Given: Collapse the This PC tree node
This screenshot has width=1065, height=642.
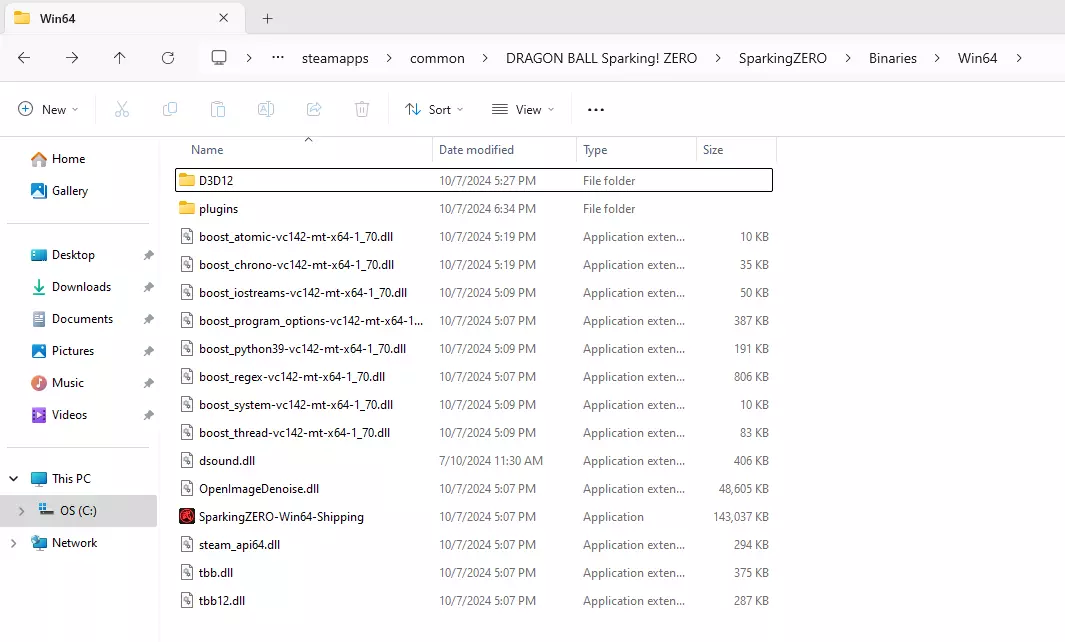Looking at the screenshot, I should click(x=14, y=479).
